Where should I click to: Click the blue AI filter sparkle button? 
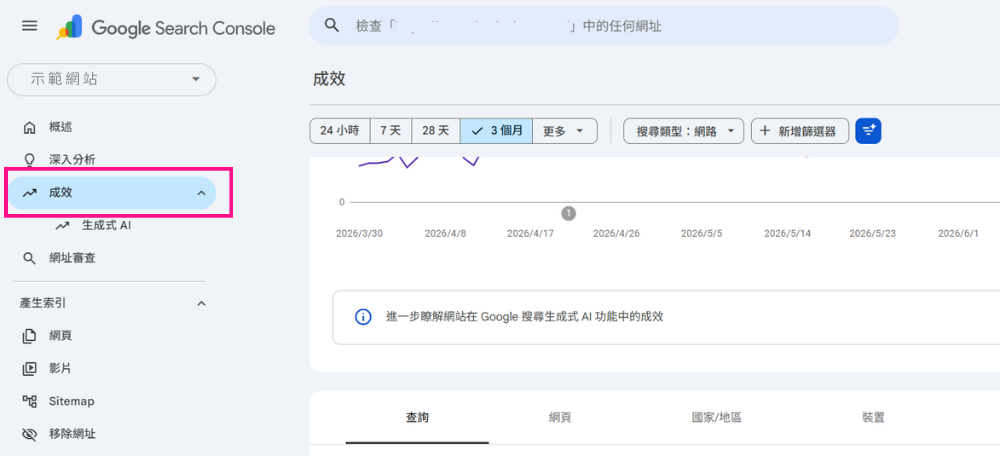click(x=868, y=131)
